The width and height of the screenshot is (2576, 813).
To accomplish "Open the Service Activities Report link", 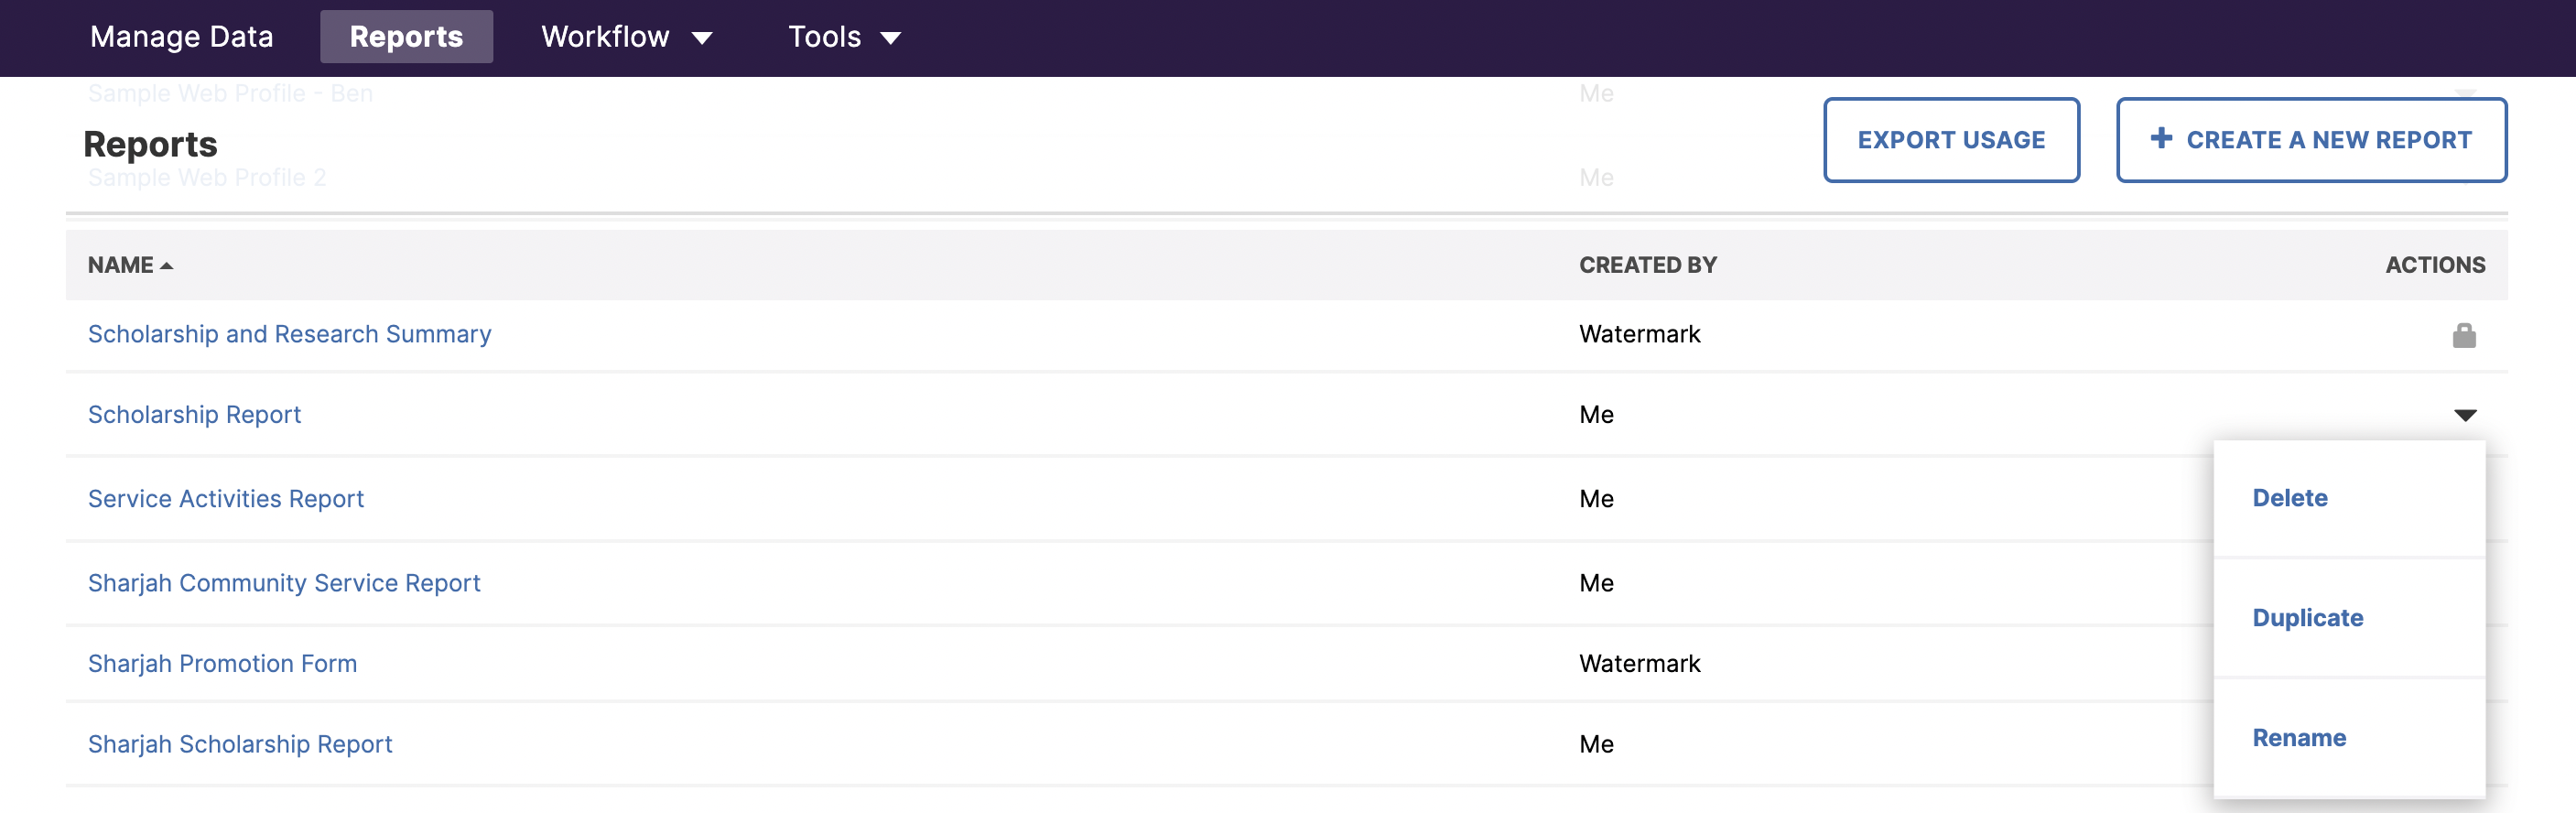I will [x=225, y=499].
